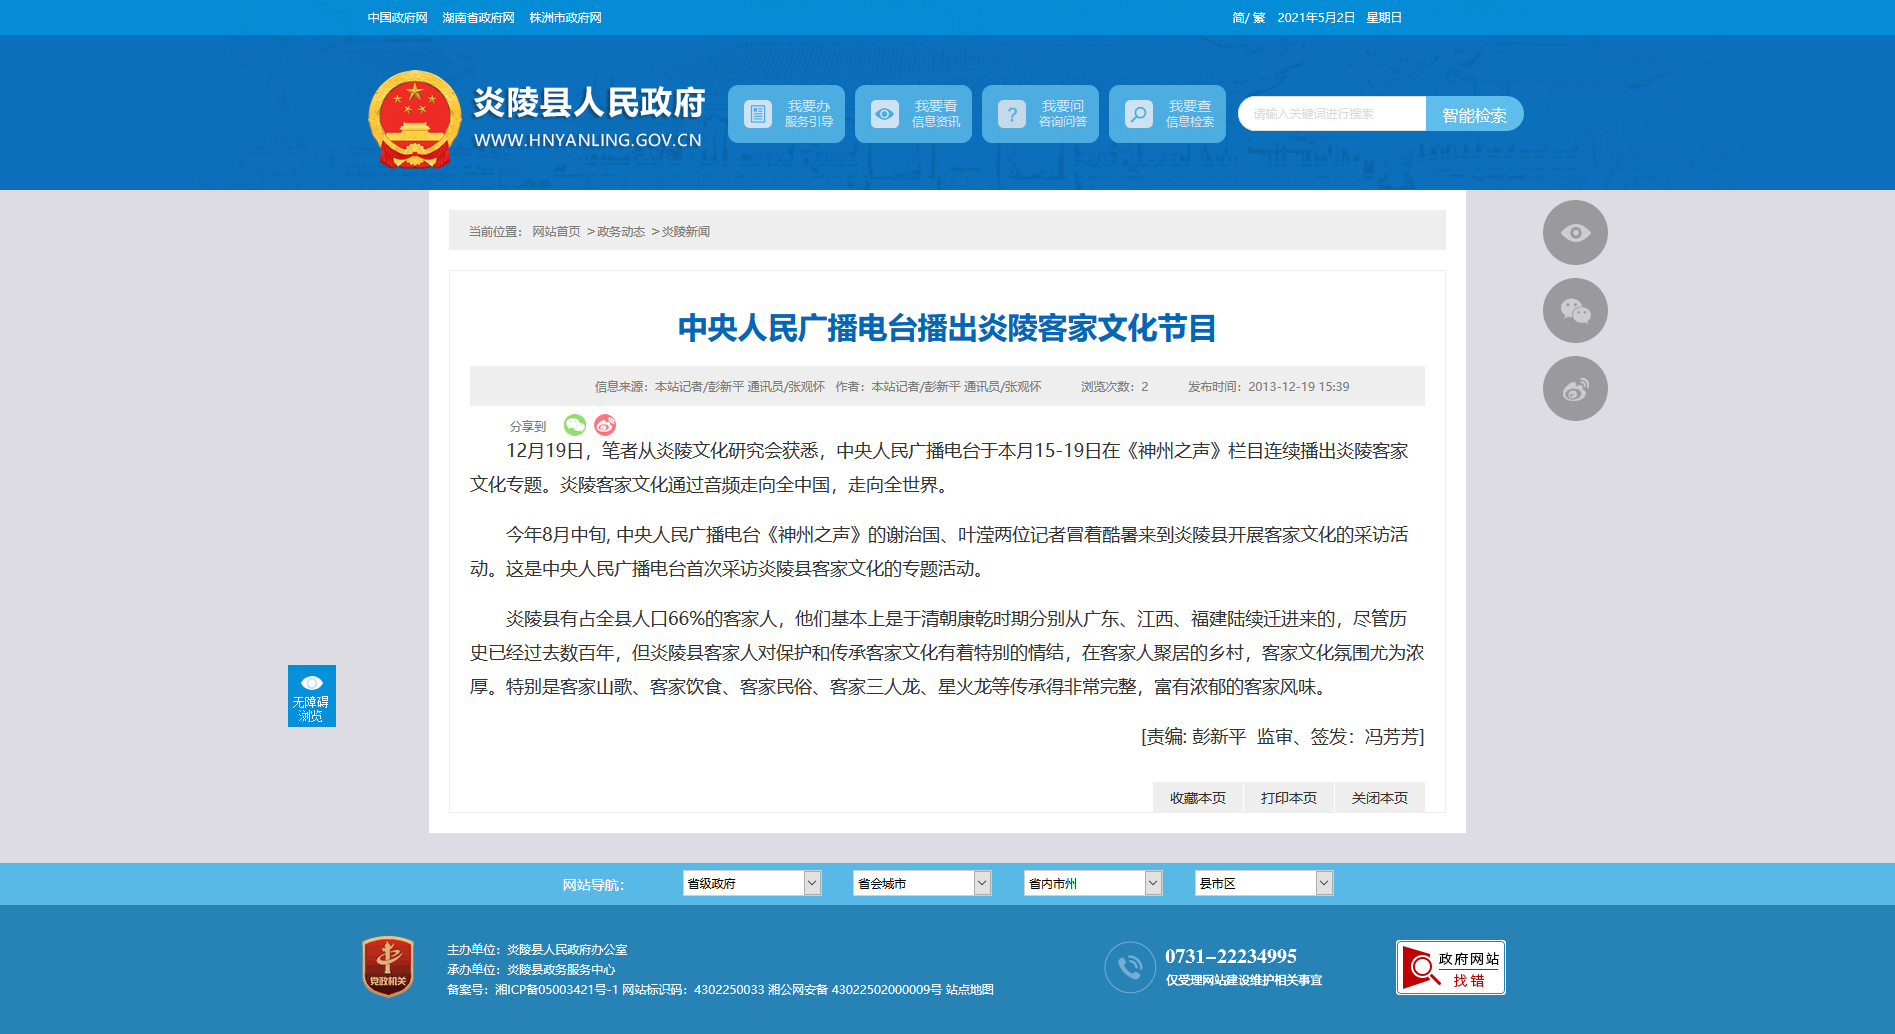Click the WeChat share icon under the article info
1895x1034 pixels.
[575, 425]
